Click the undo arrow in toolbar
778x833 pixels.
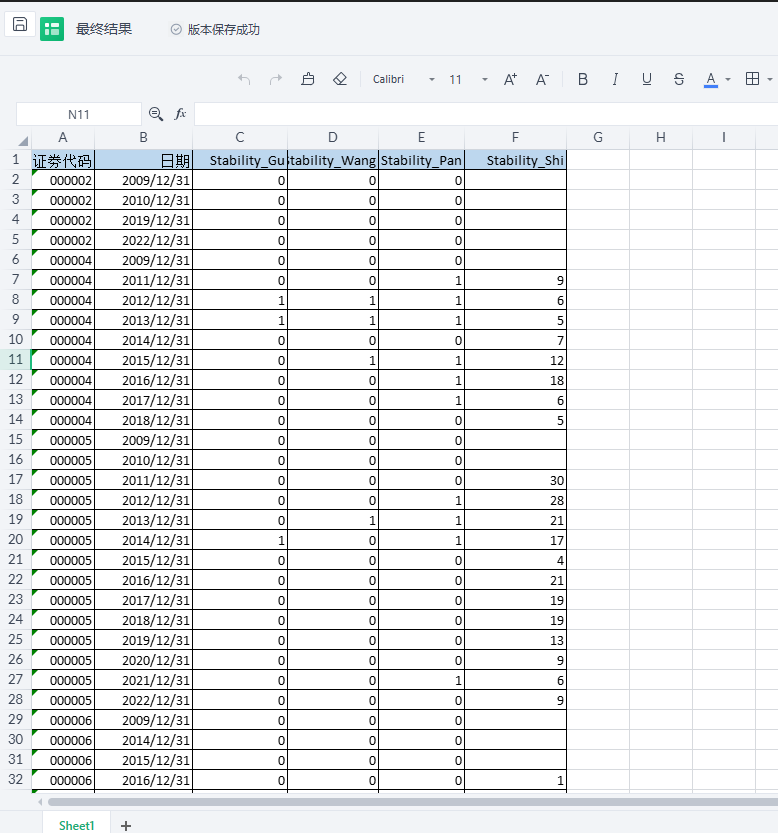coord(244,79)
